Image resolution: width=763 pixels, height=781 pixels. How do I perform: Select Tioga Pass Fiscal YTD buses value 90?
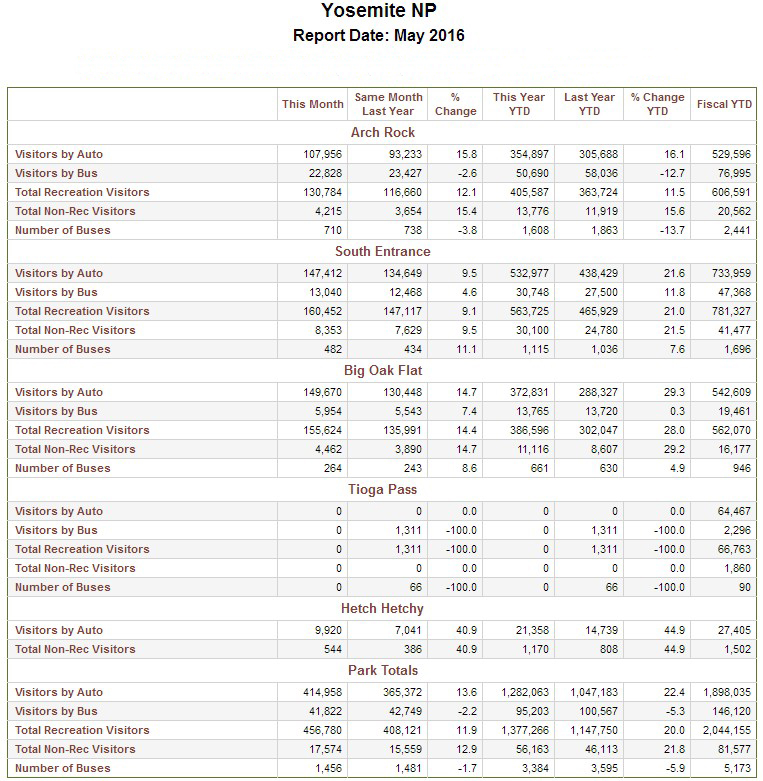click(745, 587)
